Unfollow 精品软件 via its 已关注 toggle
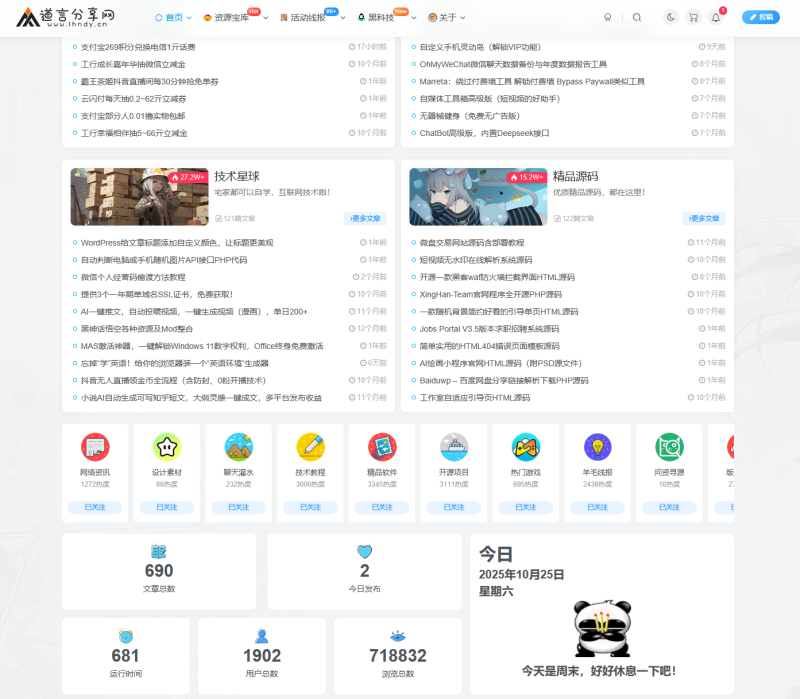This screenshot has height=699, width=800. 383,507
